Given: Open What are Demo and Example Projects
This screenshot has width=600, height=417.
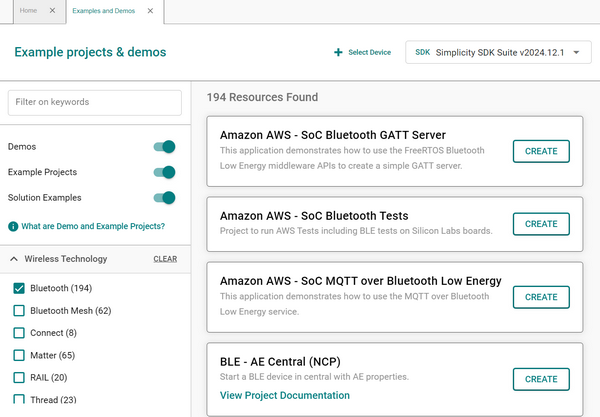Looking at the screenshot, I should click(x=93, y=226).
